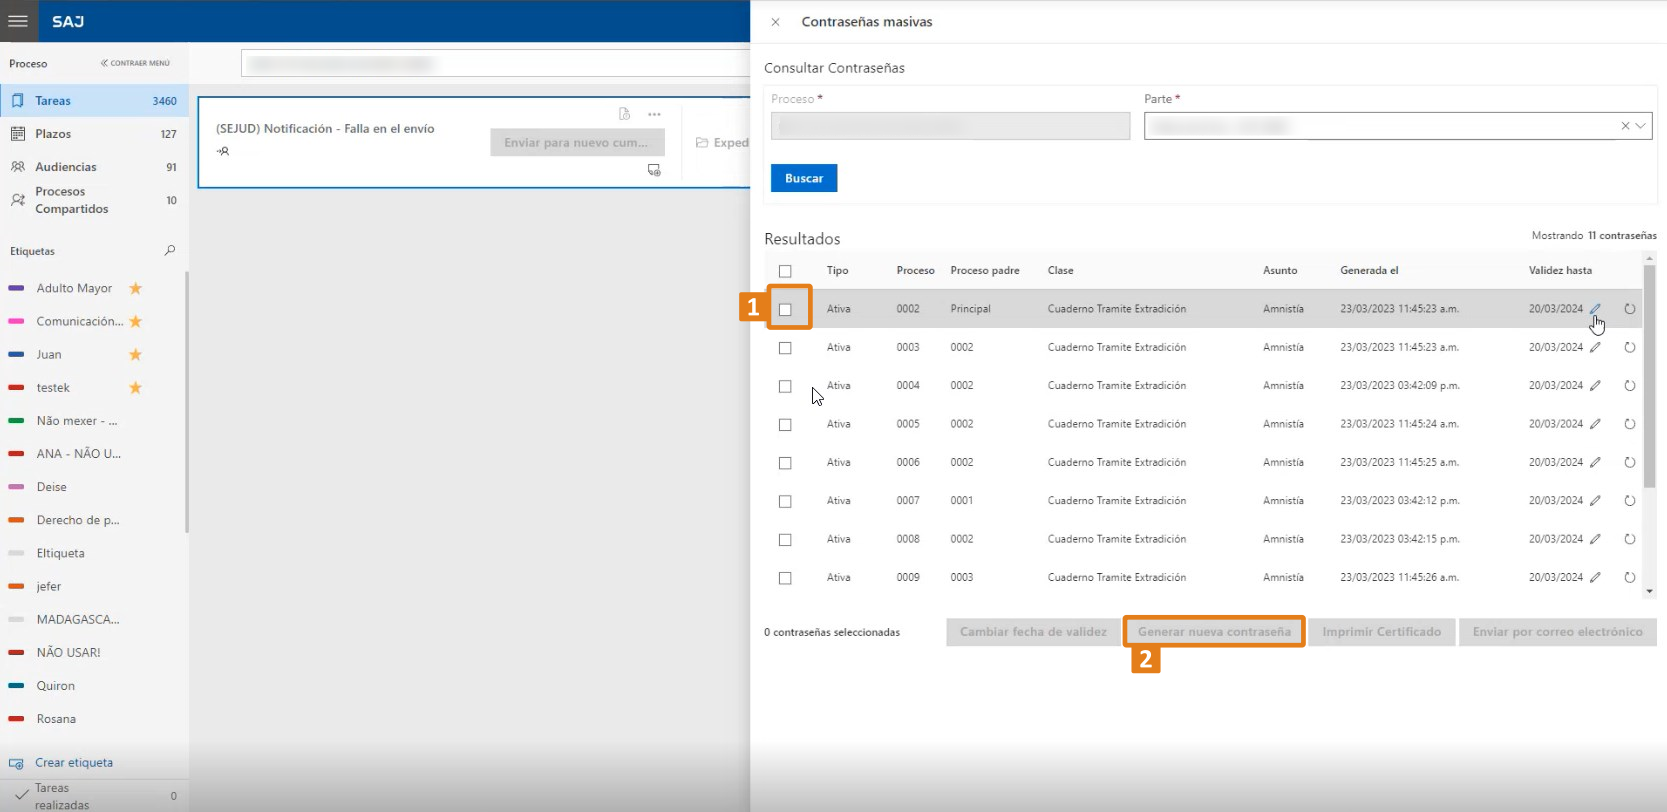Click the Generada el column header
The height and width of the screenshot is (812, 1667).
pyautogui.click(x=1369, y=271)
